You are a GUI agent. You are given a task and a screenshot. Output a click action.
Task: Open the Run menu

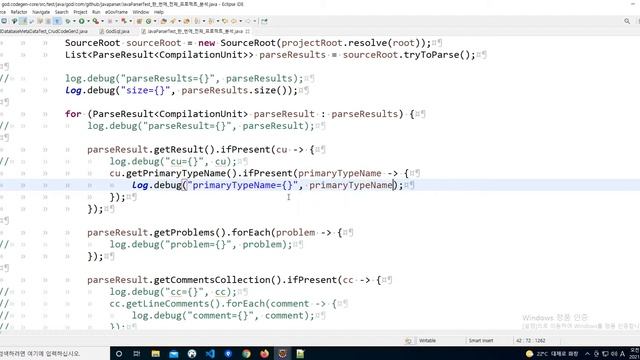tap(96, 12)
